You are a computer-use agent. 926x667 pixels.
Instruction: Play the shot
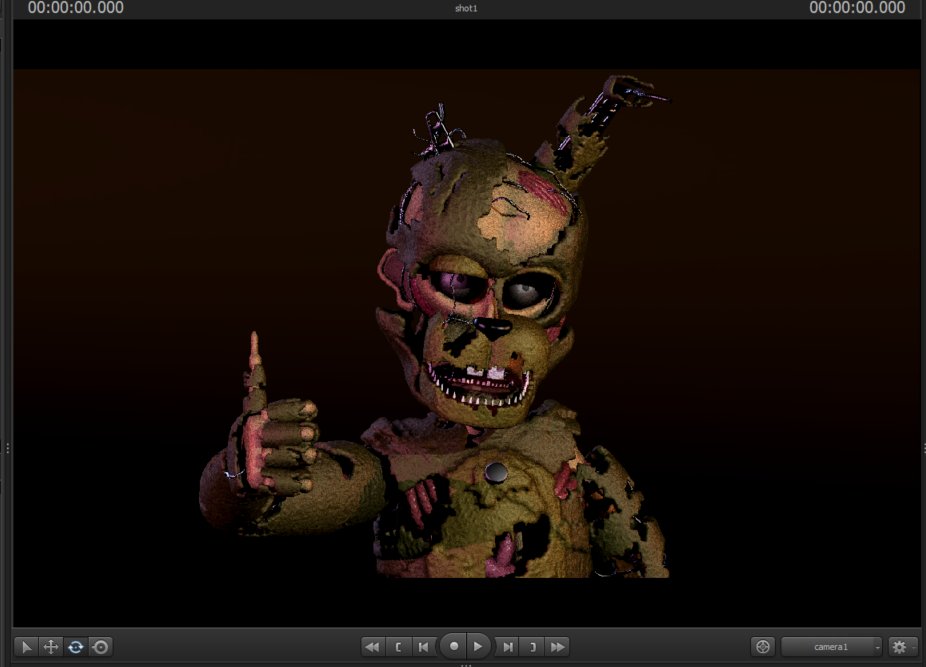click(x=478, y=646)
